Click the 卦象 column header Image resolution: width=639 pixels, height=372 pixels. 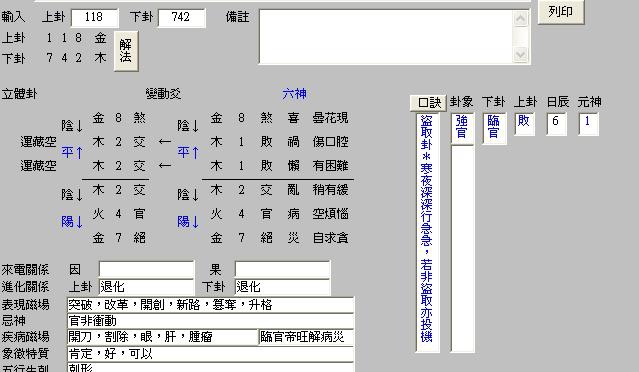tap(461, 102)
